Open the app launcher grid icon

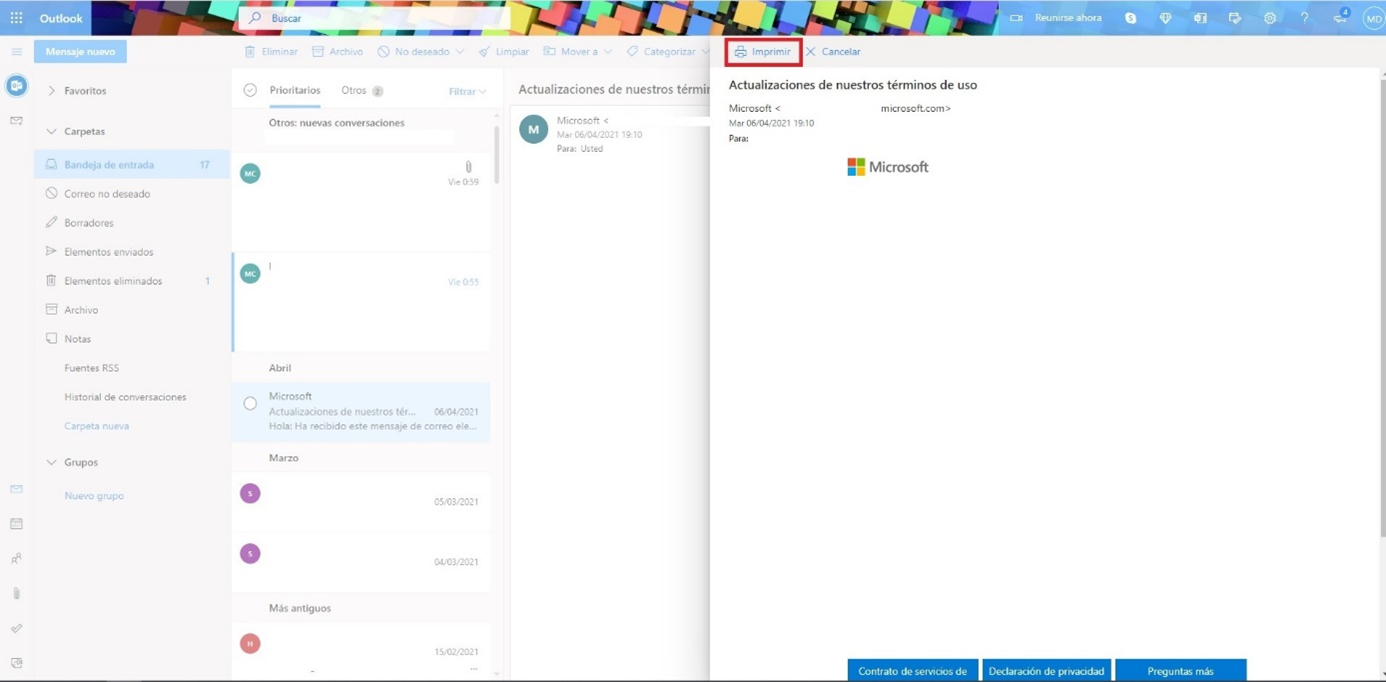[16, 18]
